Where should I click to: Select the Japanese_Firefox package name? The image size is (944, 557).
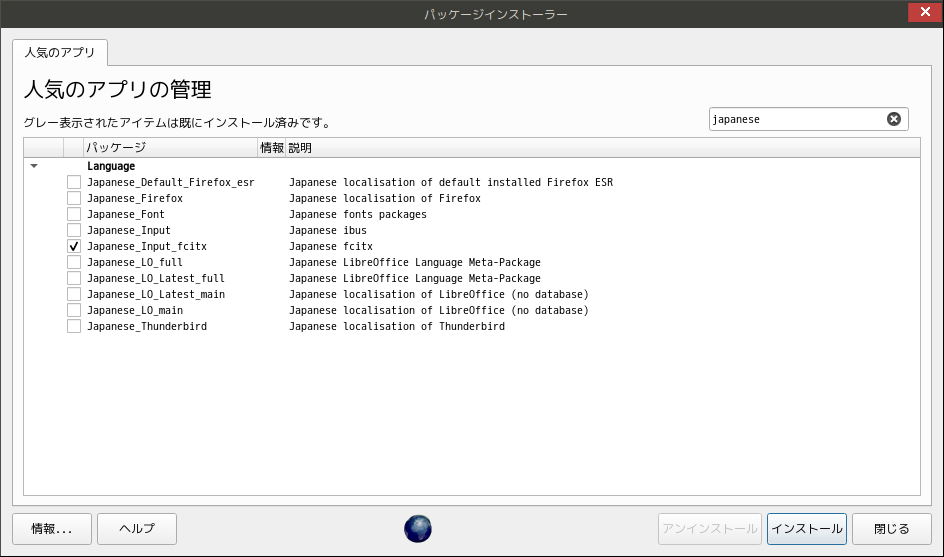(135, 198)
